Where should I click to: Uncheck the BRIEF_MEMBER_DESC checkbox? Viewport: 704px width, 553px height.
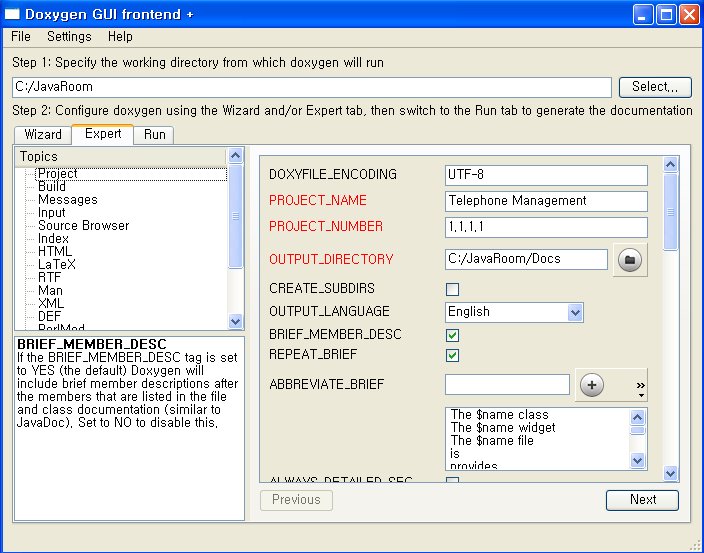(452, 335)
